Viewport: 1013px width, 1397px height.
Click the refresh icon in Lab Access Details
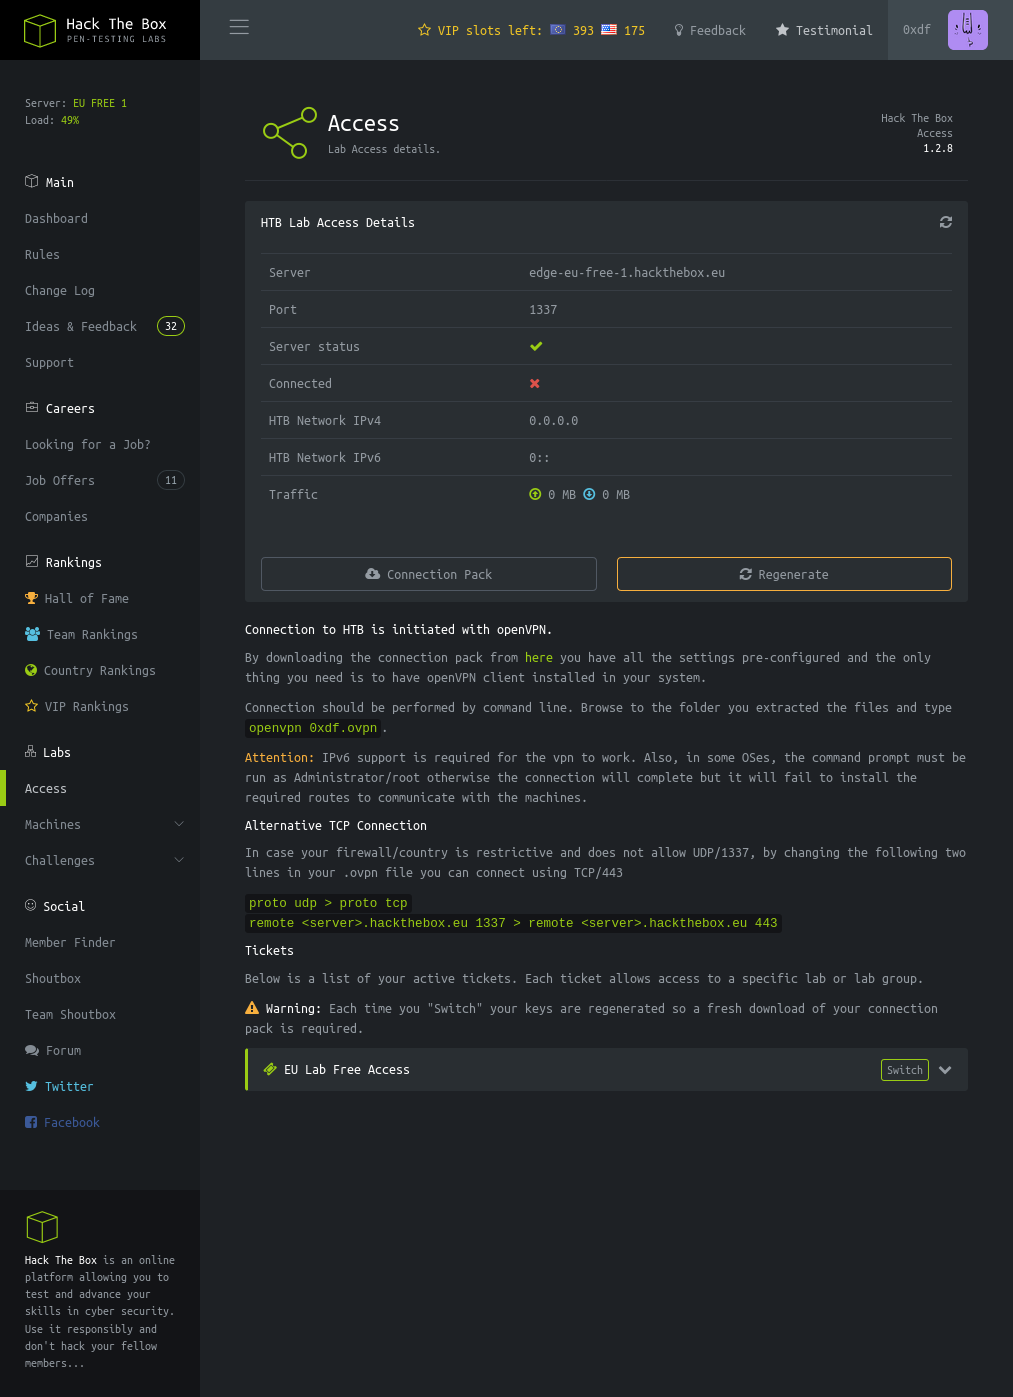pyautogui.click(x=945, y=222)
